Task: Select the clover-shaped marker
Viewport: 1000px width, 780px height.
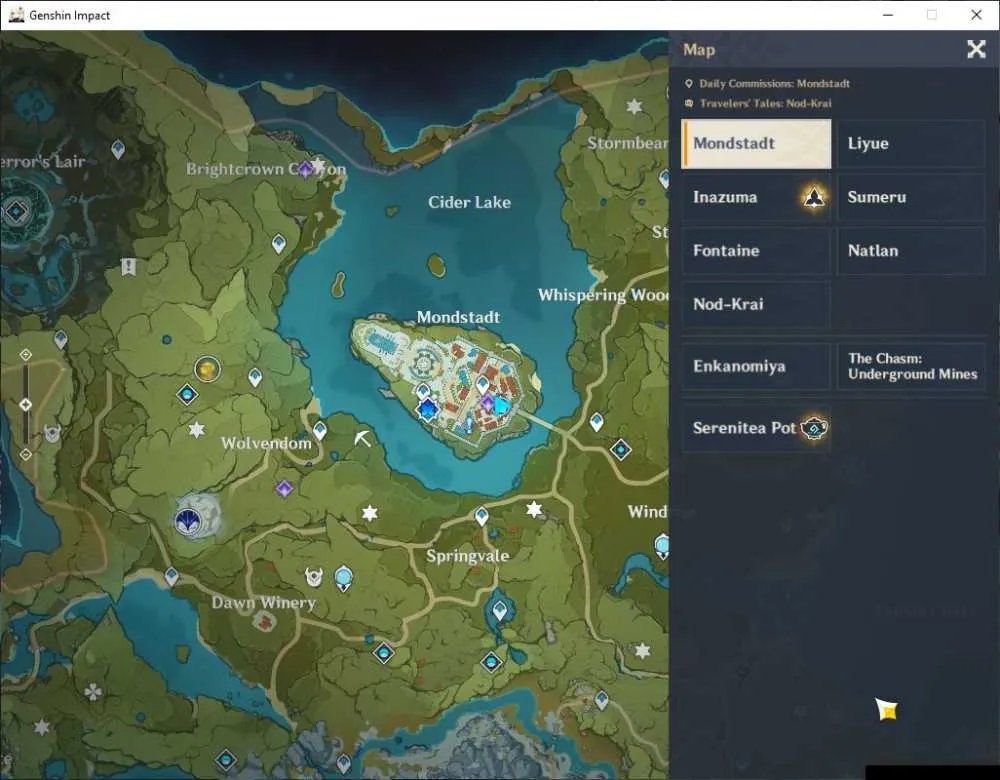Action: pos(93,691)
